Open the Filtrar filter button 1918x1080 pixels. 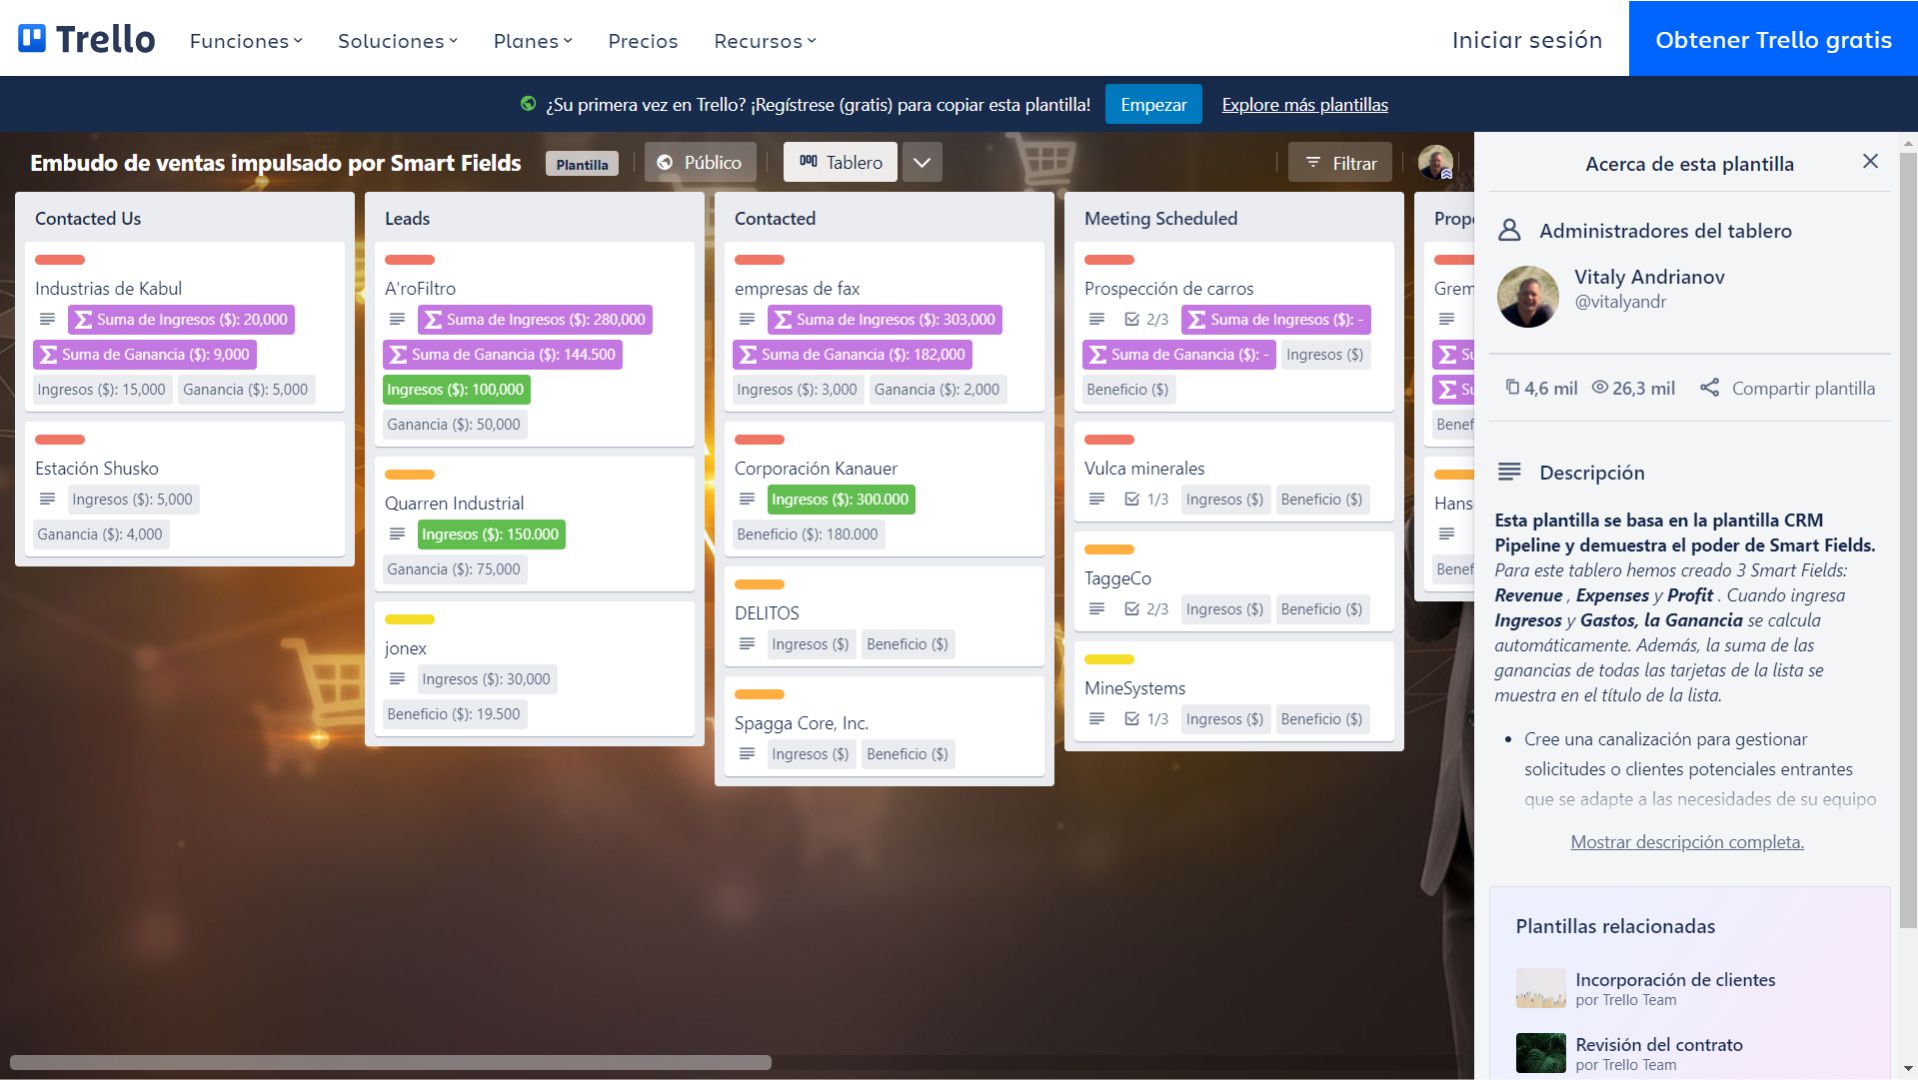coord(1340,162)
